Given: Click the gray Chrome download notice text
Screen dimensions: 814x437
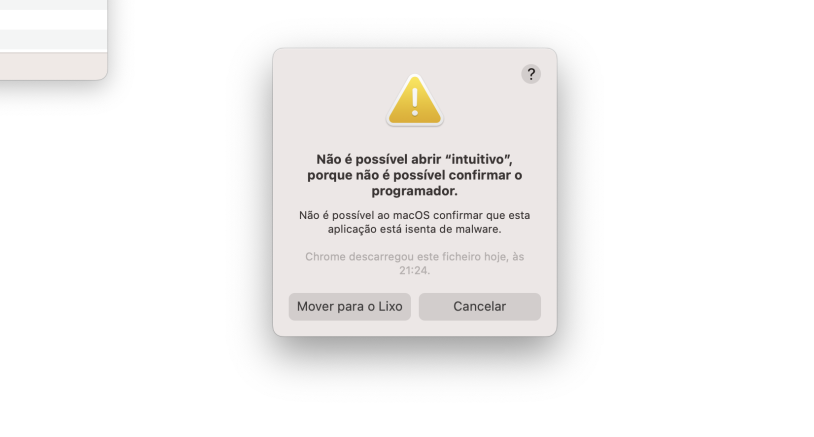Looking at the screenshot, I should click(x=414, y=263).
